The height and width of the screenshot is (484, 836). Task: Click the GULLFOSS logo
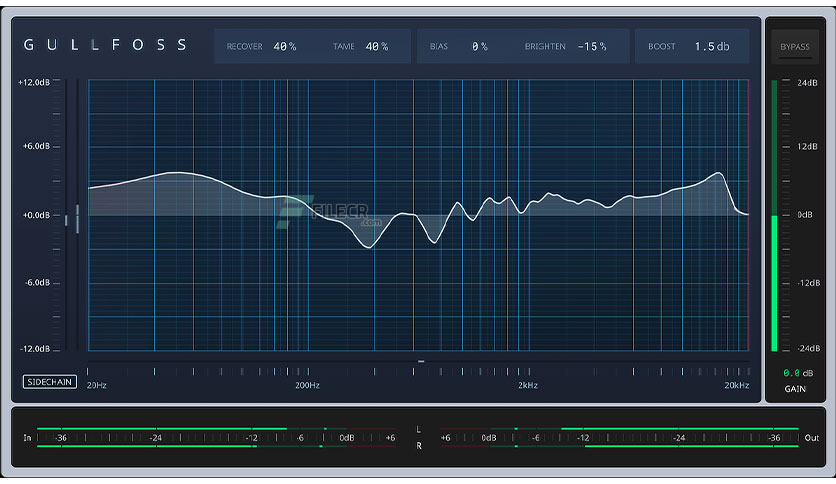pyautogui.click(x=105, y=45)
